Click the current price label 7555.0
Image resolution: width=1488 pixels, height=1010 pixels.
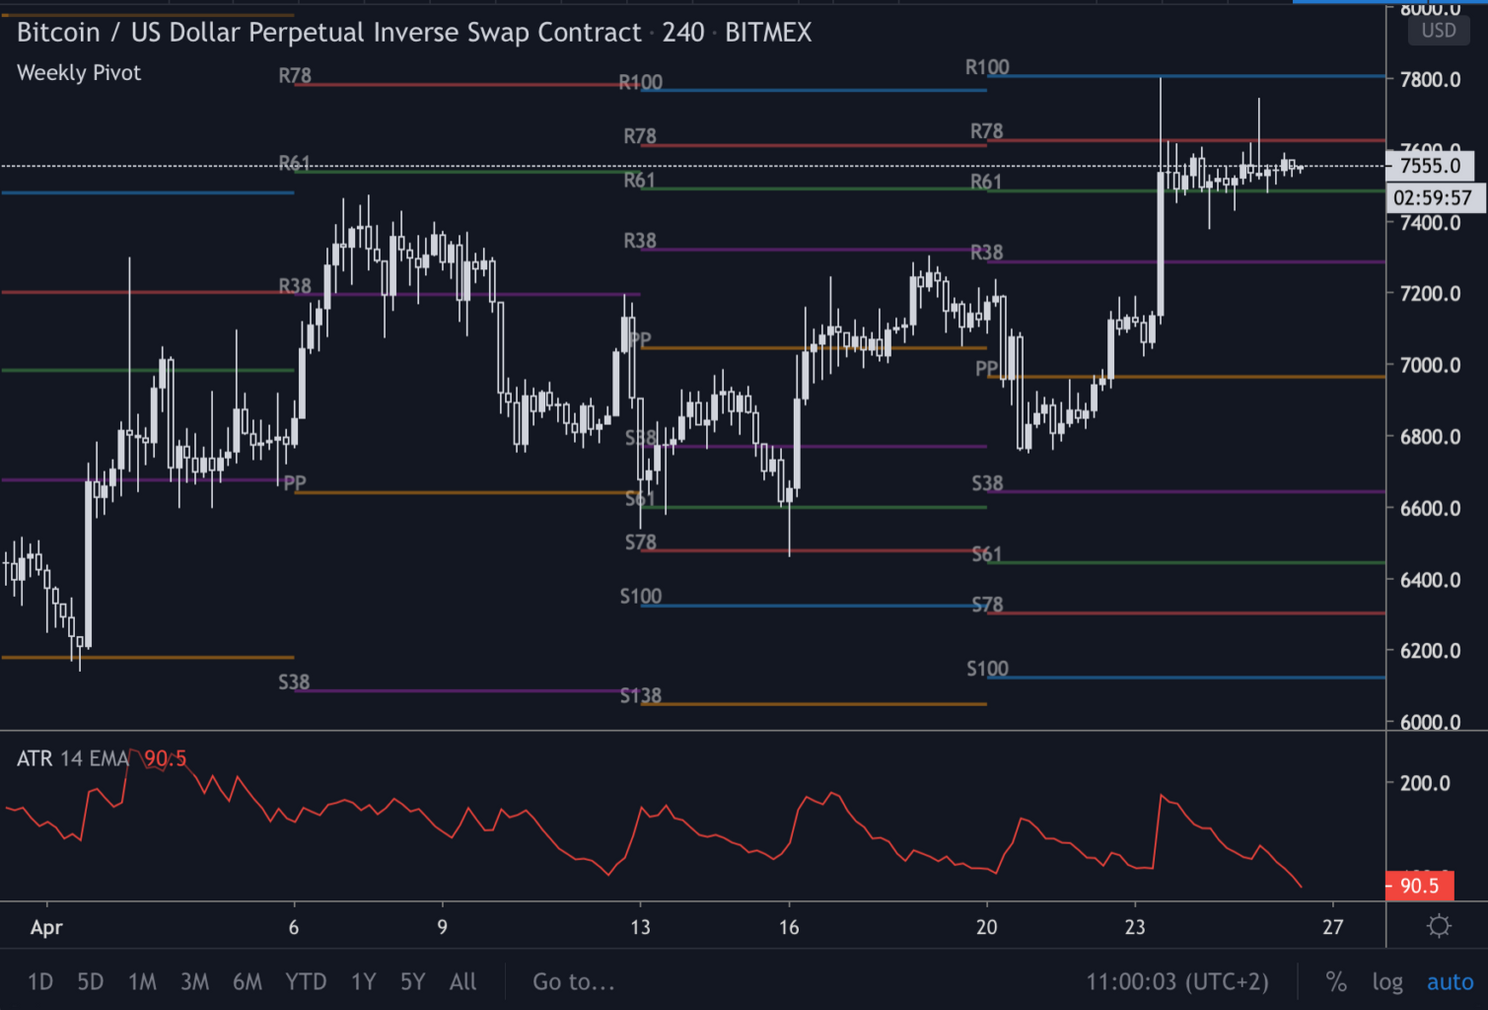click(1430, 166)
